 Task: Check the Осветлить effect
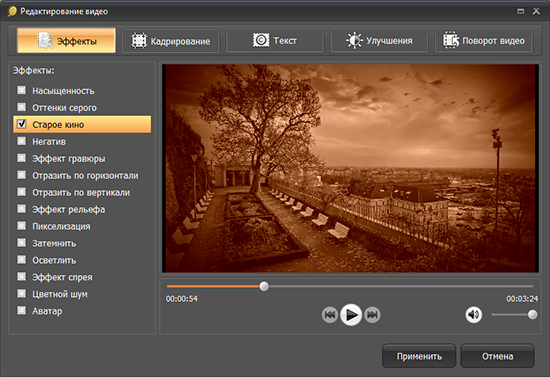(22, 260)
